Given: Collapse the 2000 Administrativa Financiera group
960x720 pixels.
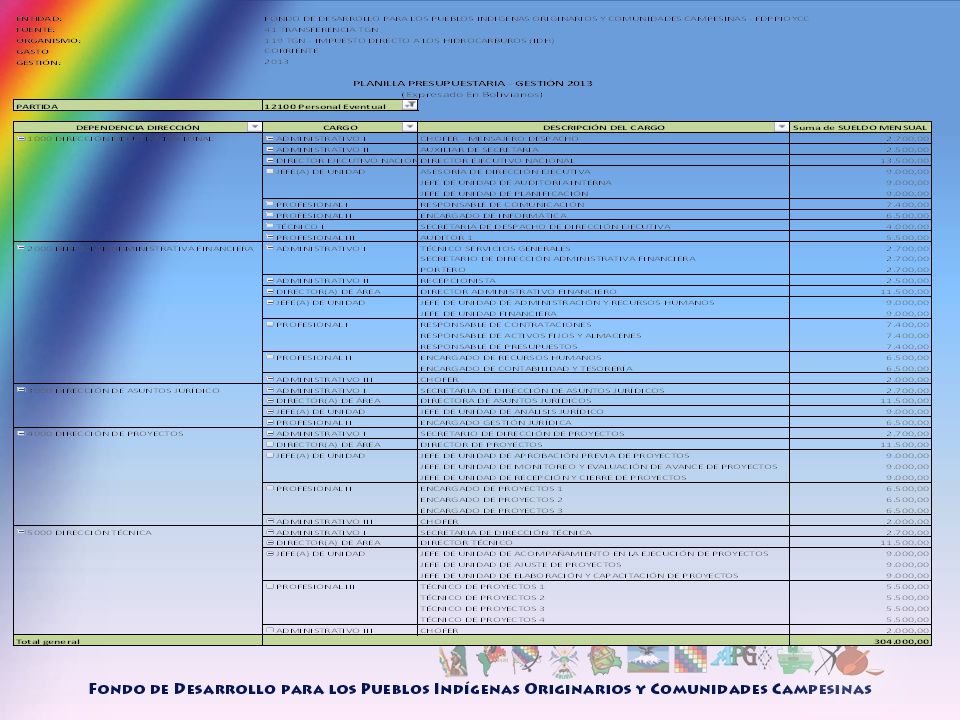Looking at the screenshot, I should (21, 248).
